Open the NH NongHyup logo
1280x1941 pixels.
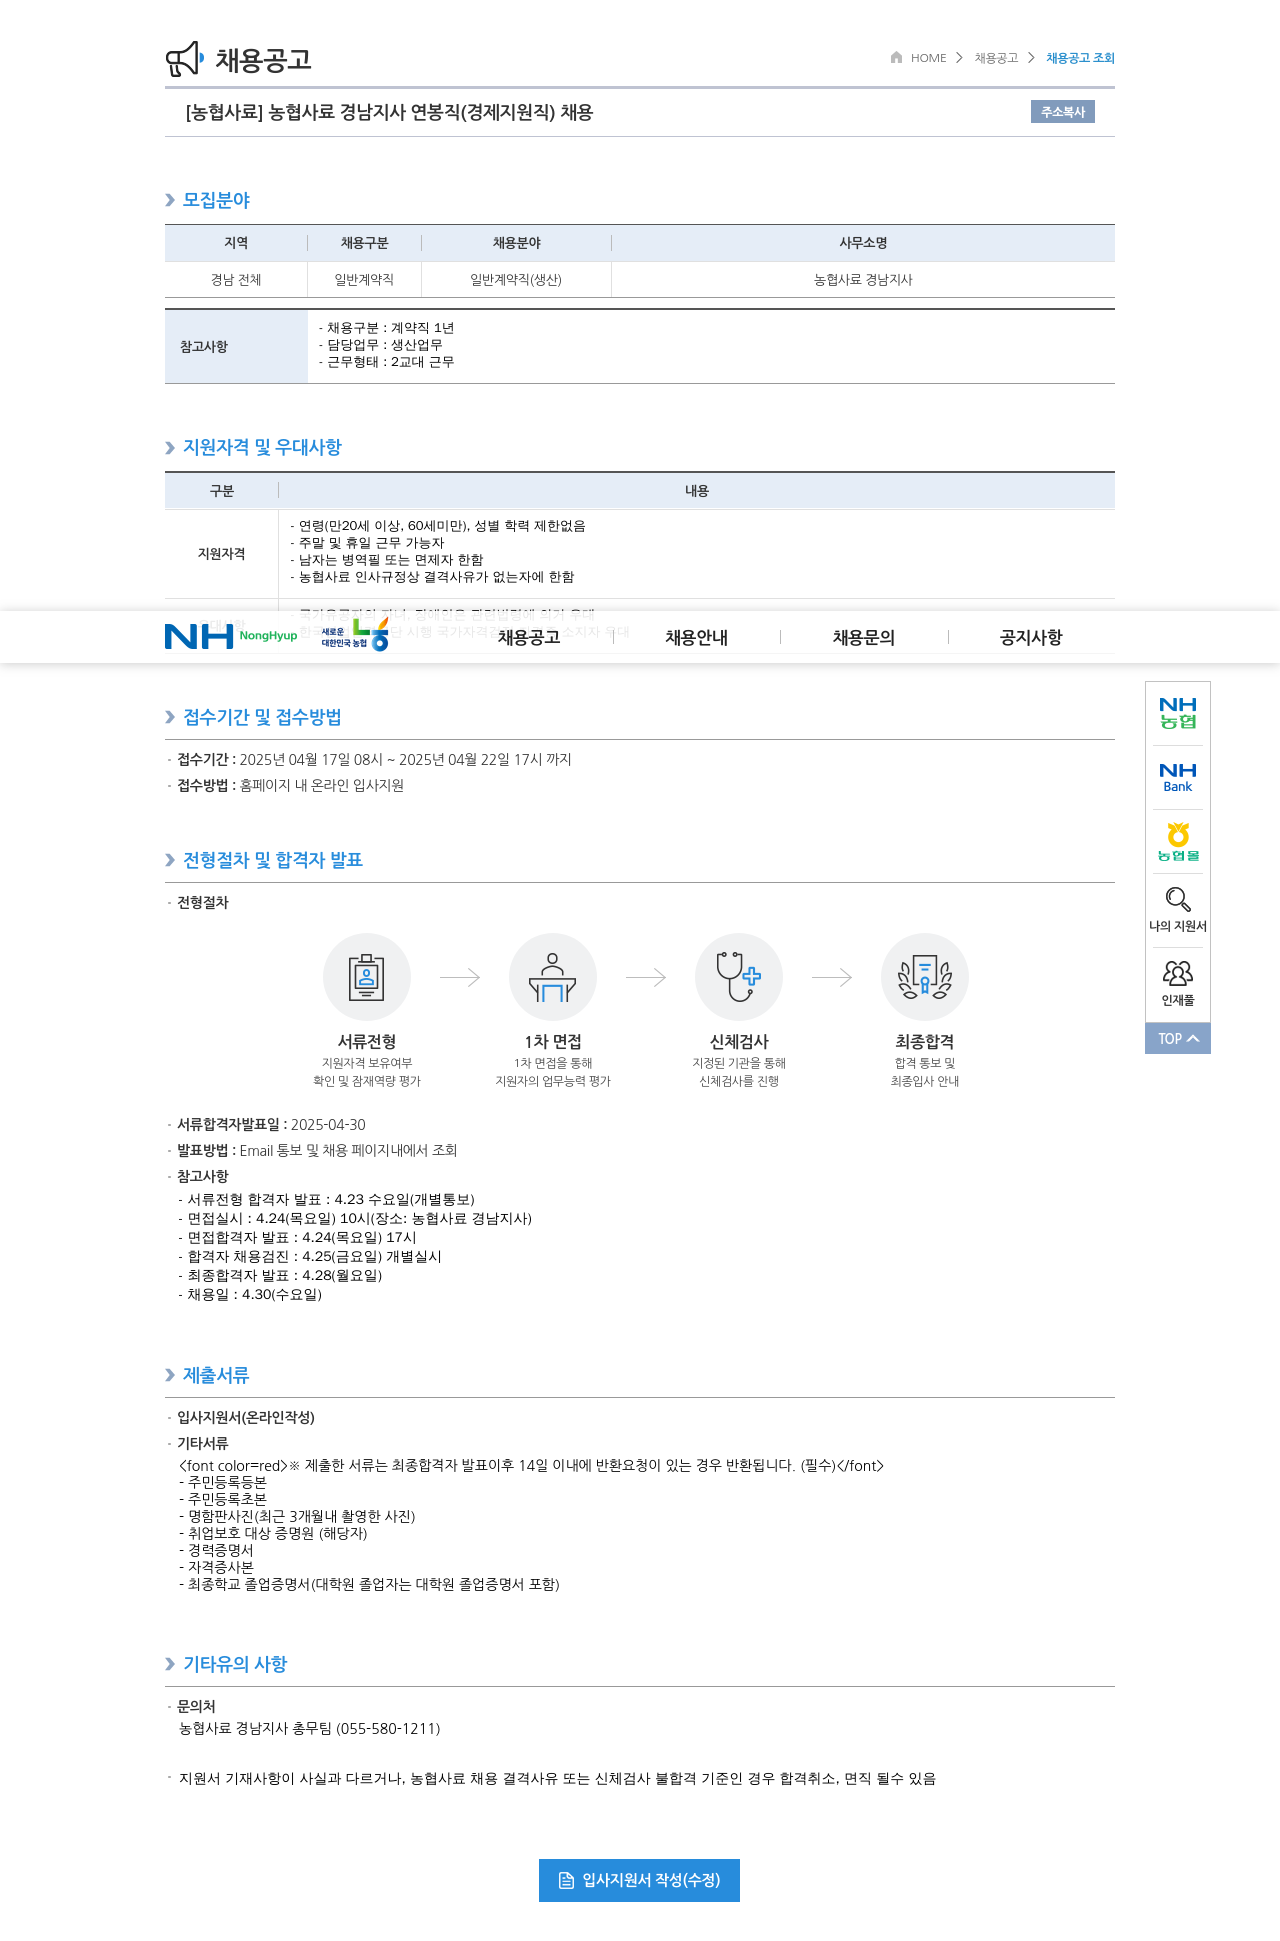[231, 636]
